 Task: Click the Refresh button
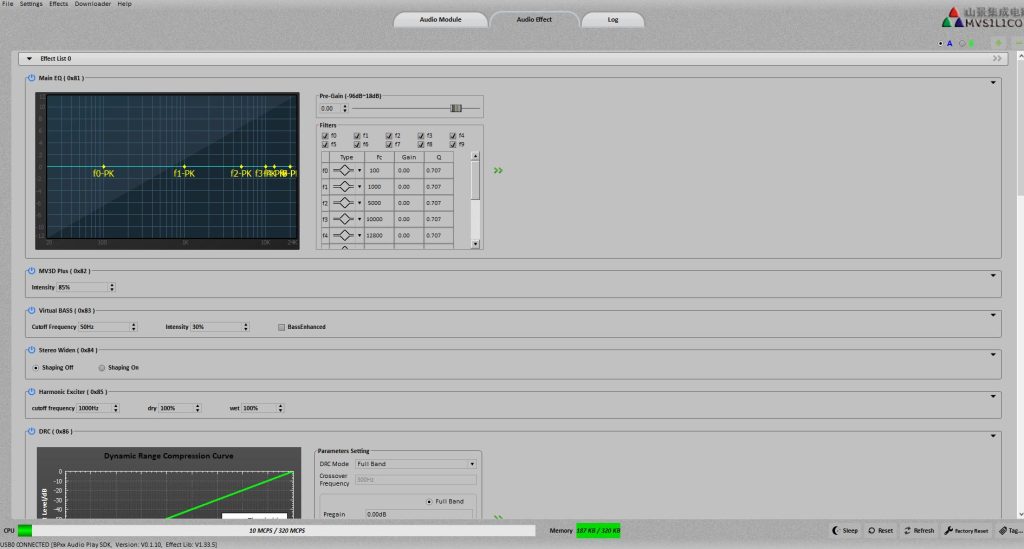tap(918, 531)
